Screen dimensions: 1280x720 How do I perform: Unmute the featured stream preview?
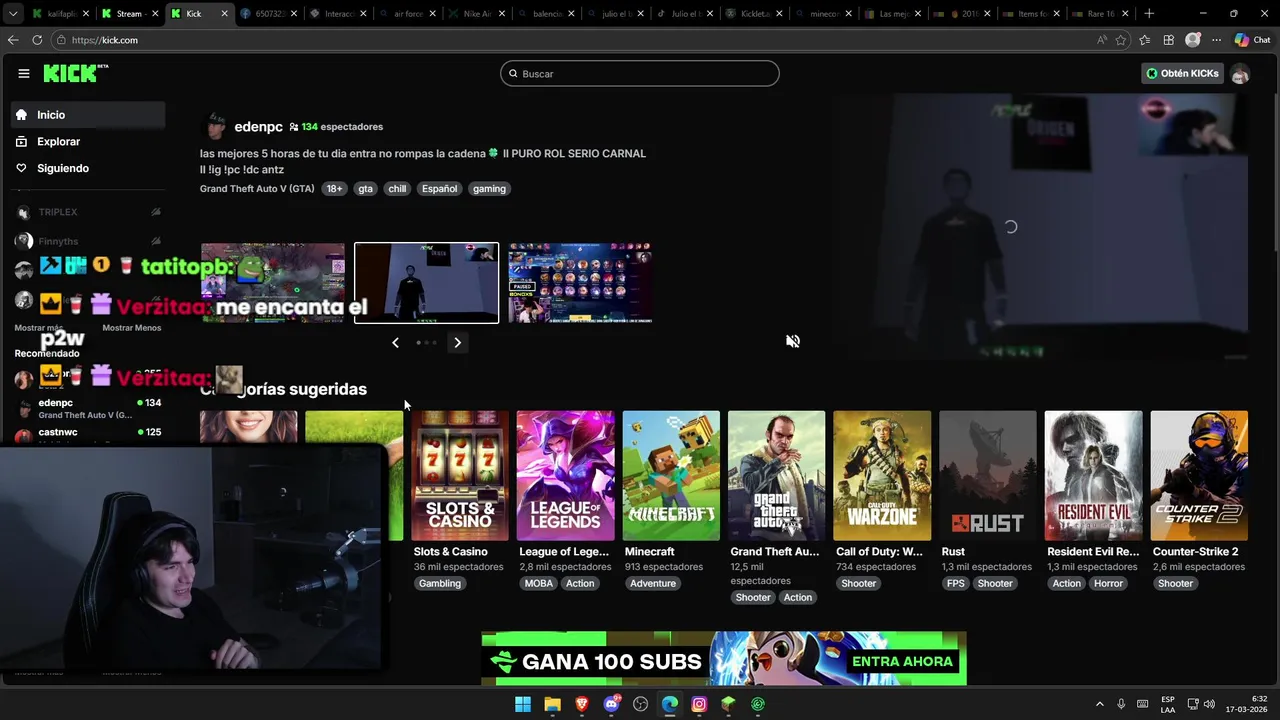(793, 341)
